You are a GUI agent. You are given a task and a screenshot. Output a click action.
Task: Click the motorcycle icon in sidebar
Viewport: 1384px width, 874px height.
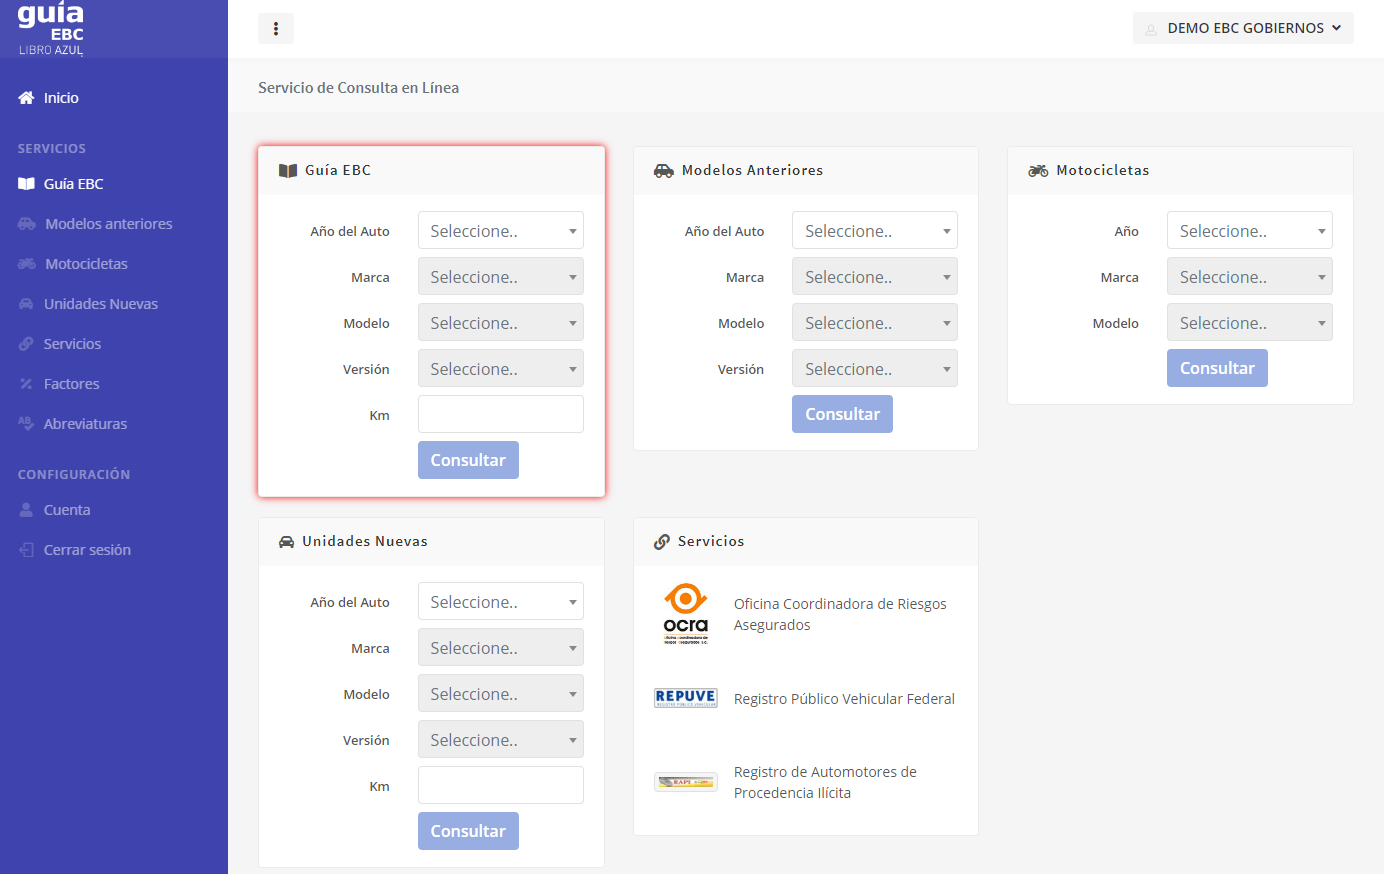(x=27, y=264)
